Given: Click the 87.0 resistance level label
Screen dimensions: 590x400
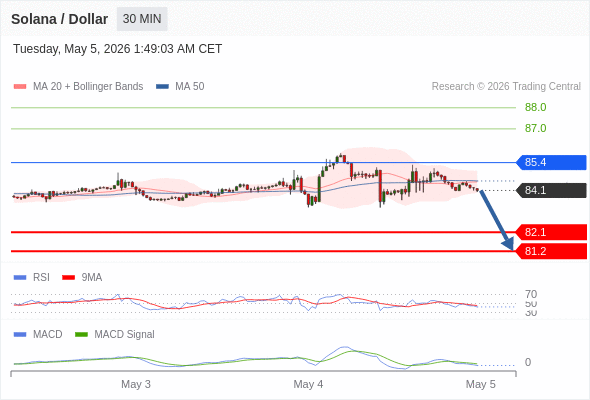Looking at the screenshot, I should click(x=535, y=128).
